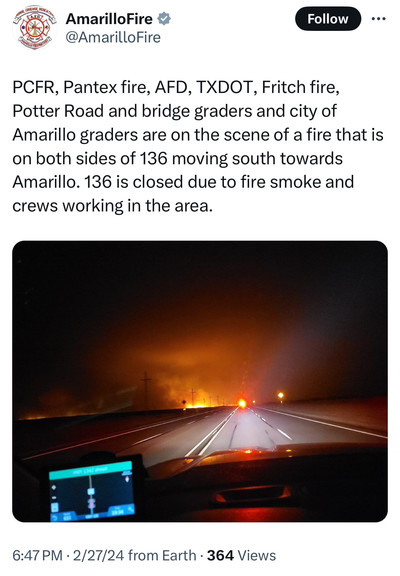Screen dimensions: 400x576
Task: Click the blue verified checkmark badge
Action: (164, 19)
